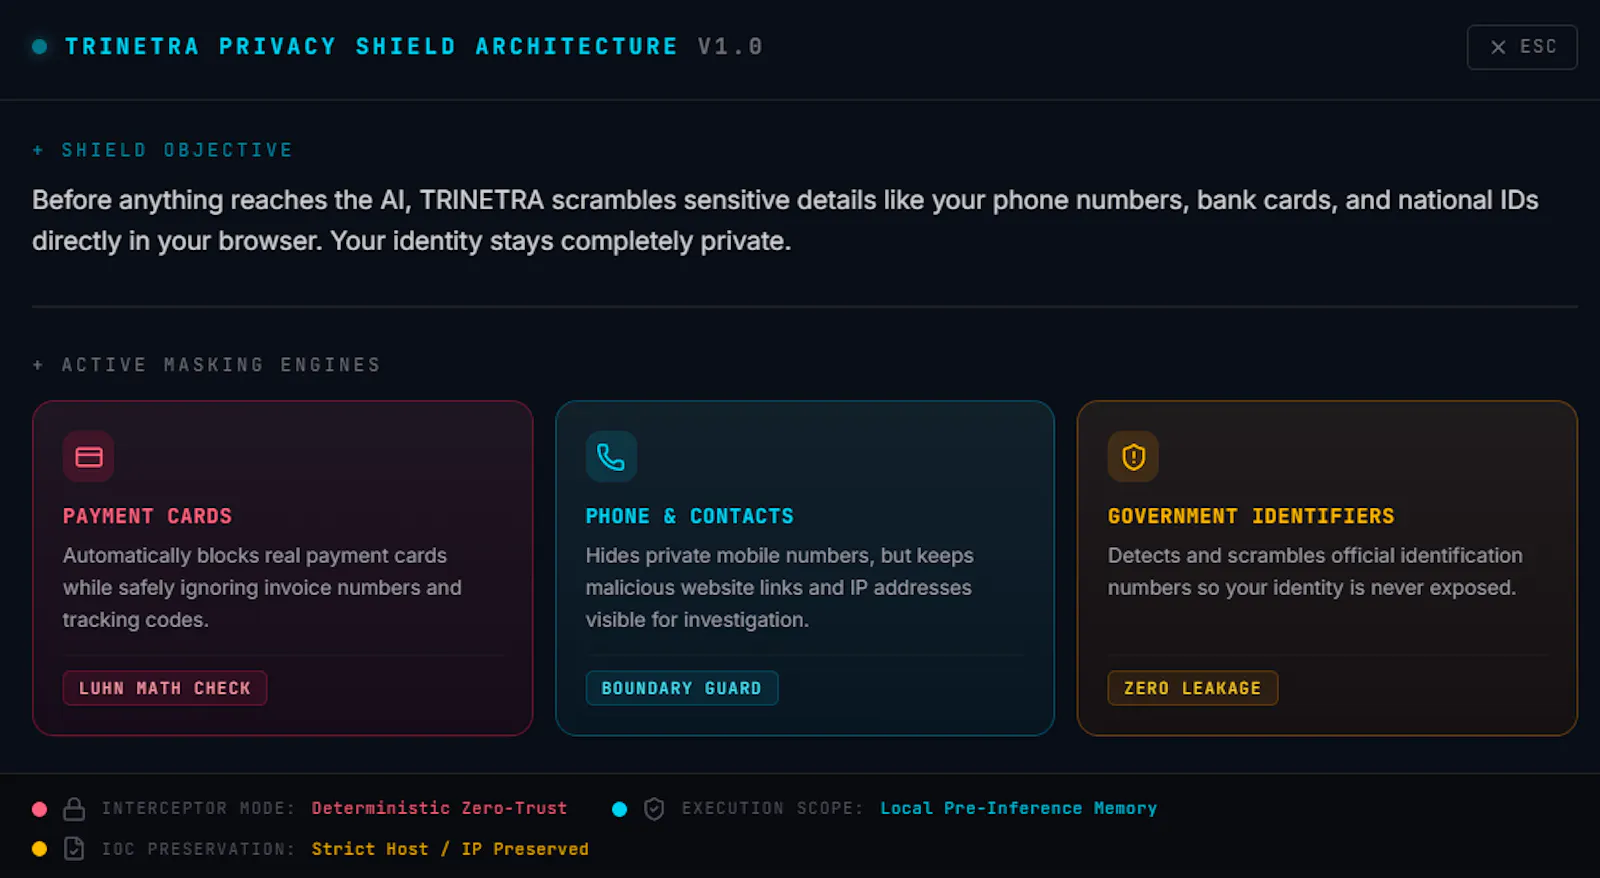
Task: Click the phone numbers description text
Action: point(779,588)
